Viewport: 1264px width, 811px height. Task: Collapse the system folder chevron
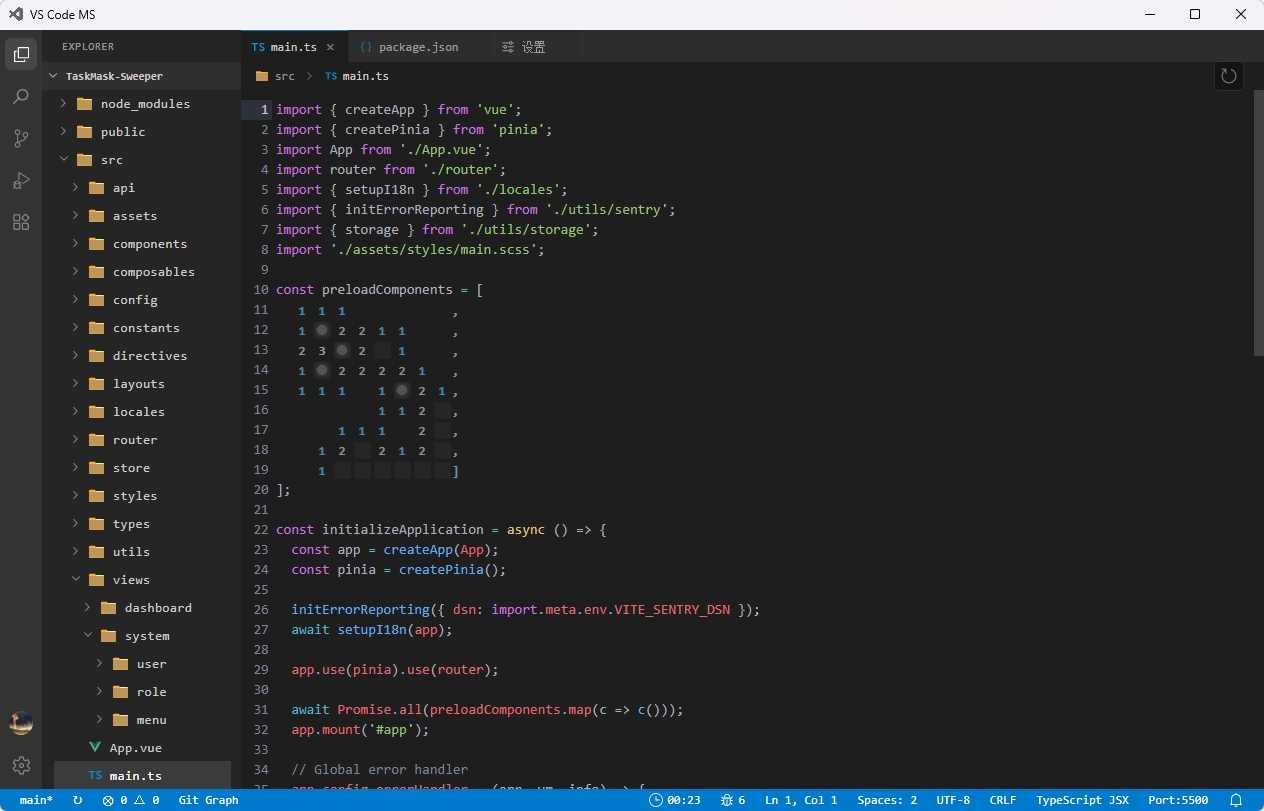(x=88, y=636)
